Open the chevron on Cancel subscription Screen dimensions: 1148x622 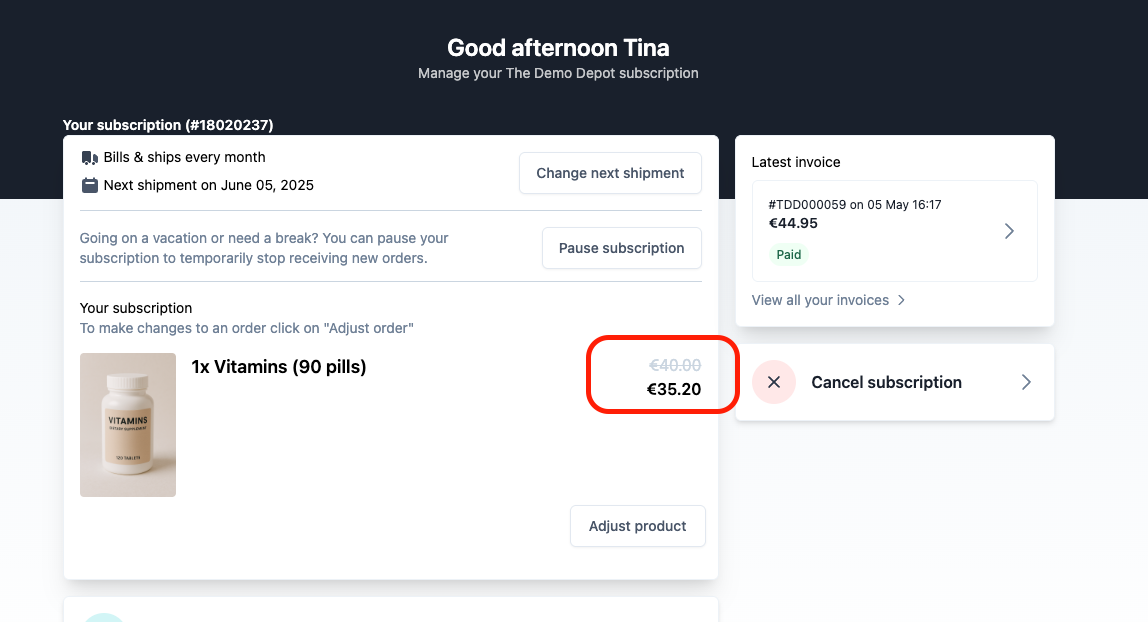pyautogui.click(x=1026, y=382)
